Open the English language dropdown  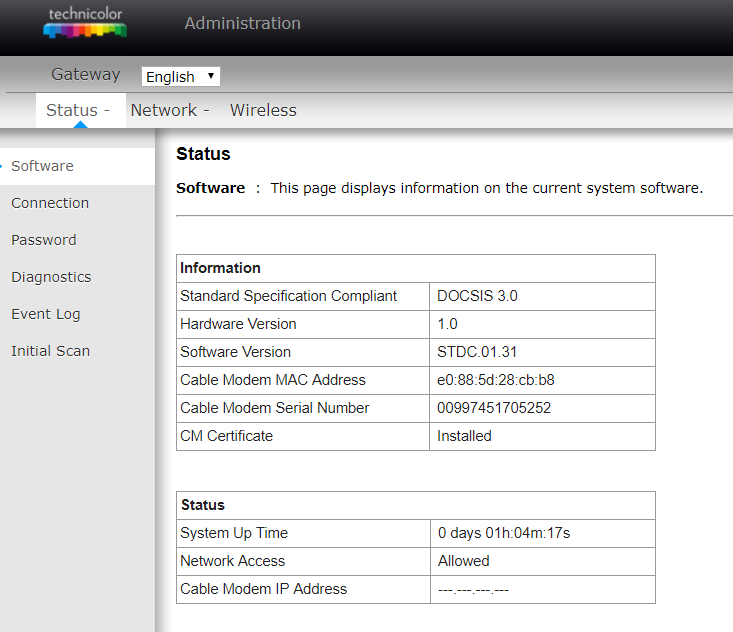pos(180,76)
